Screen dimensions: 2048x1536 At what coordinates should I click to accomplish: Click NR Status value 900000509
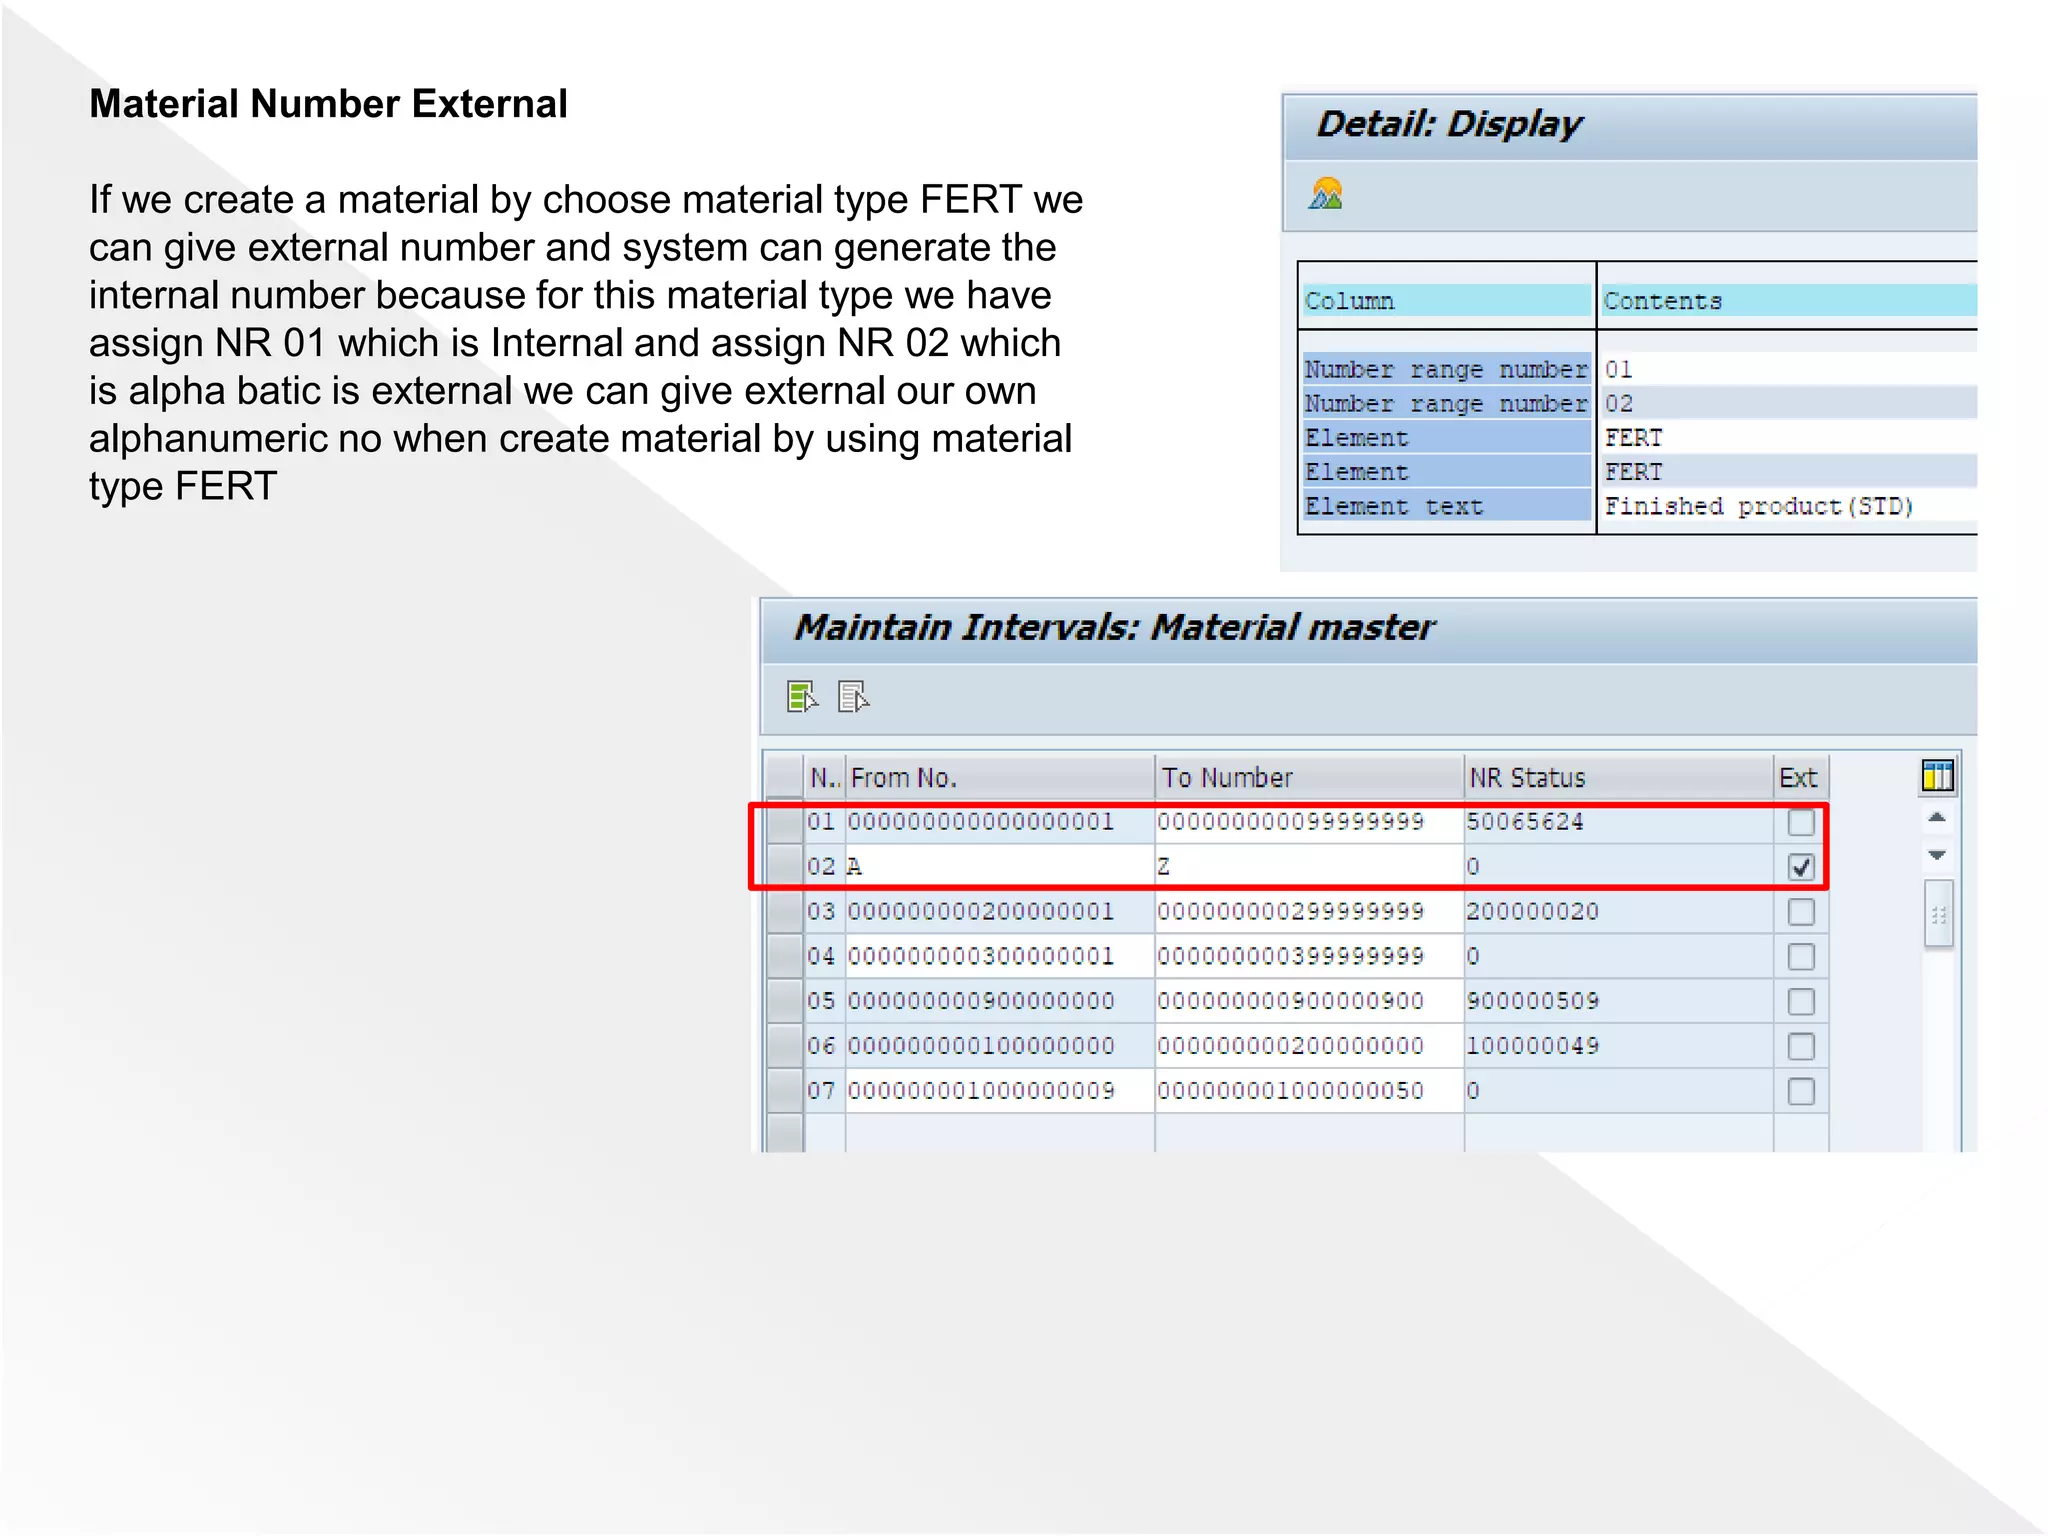point(1533,1001)
